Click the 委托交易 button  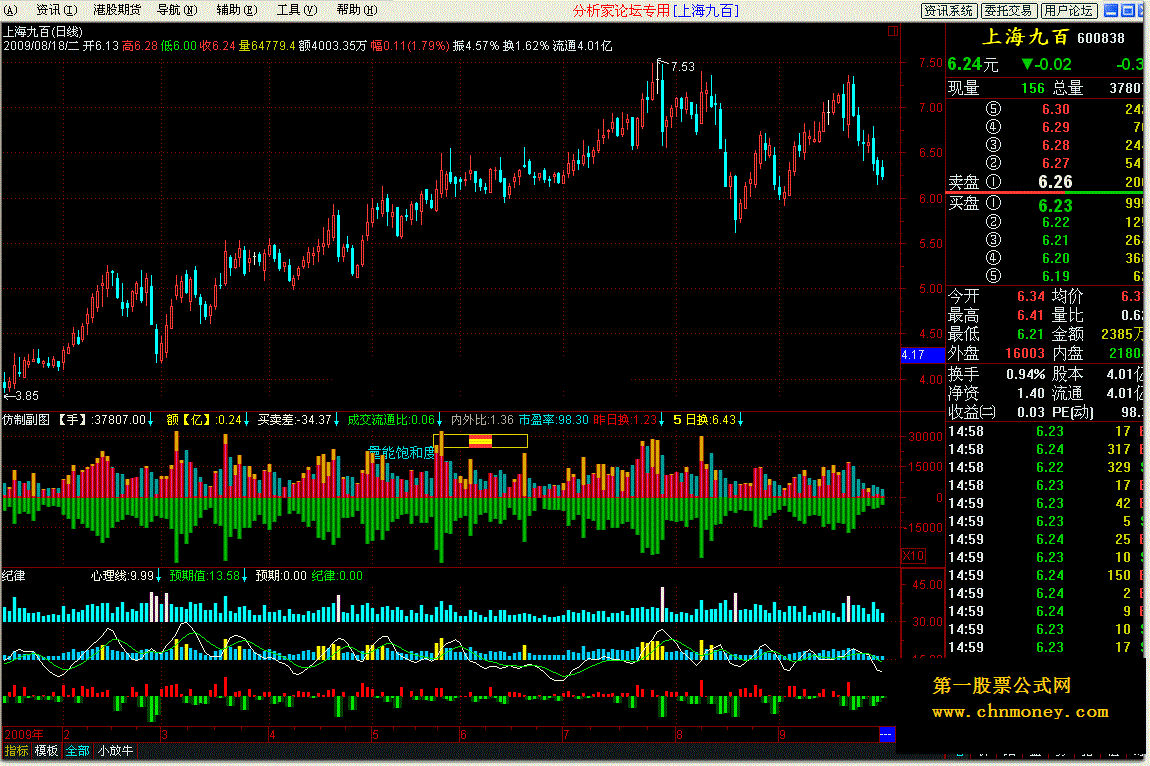click(x=1008, y=10)
